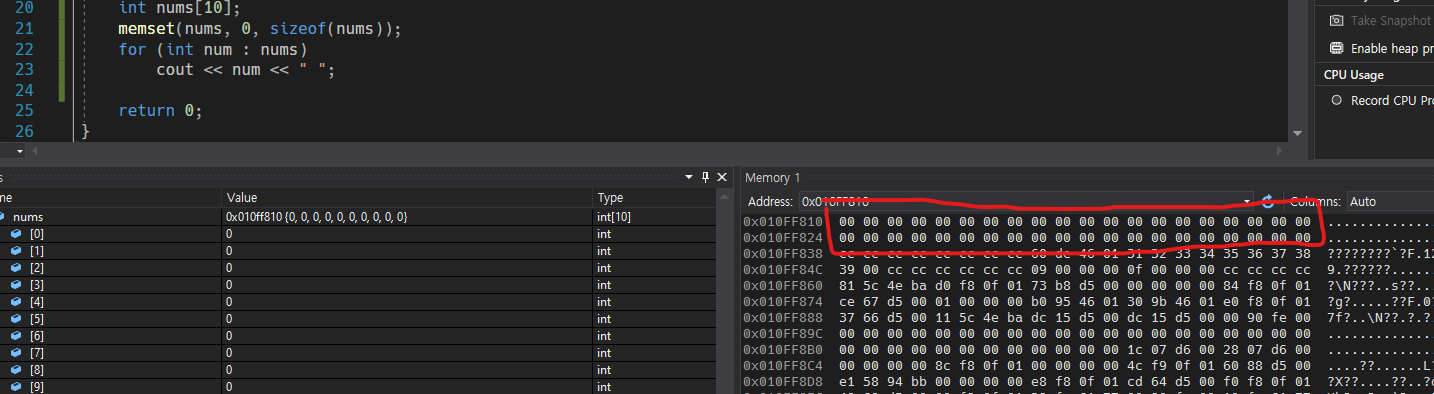1434x394 pixels.
Task: Click the int[10] type cell
Action: [613, 216]
